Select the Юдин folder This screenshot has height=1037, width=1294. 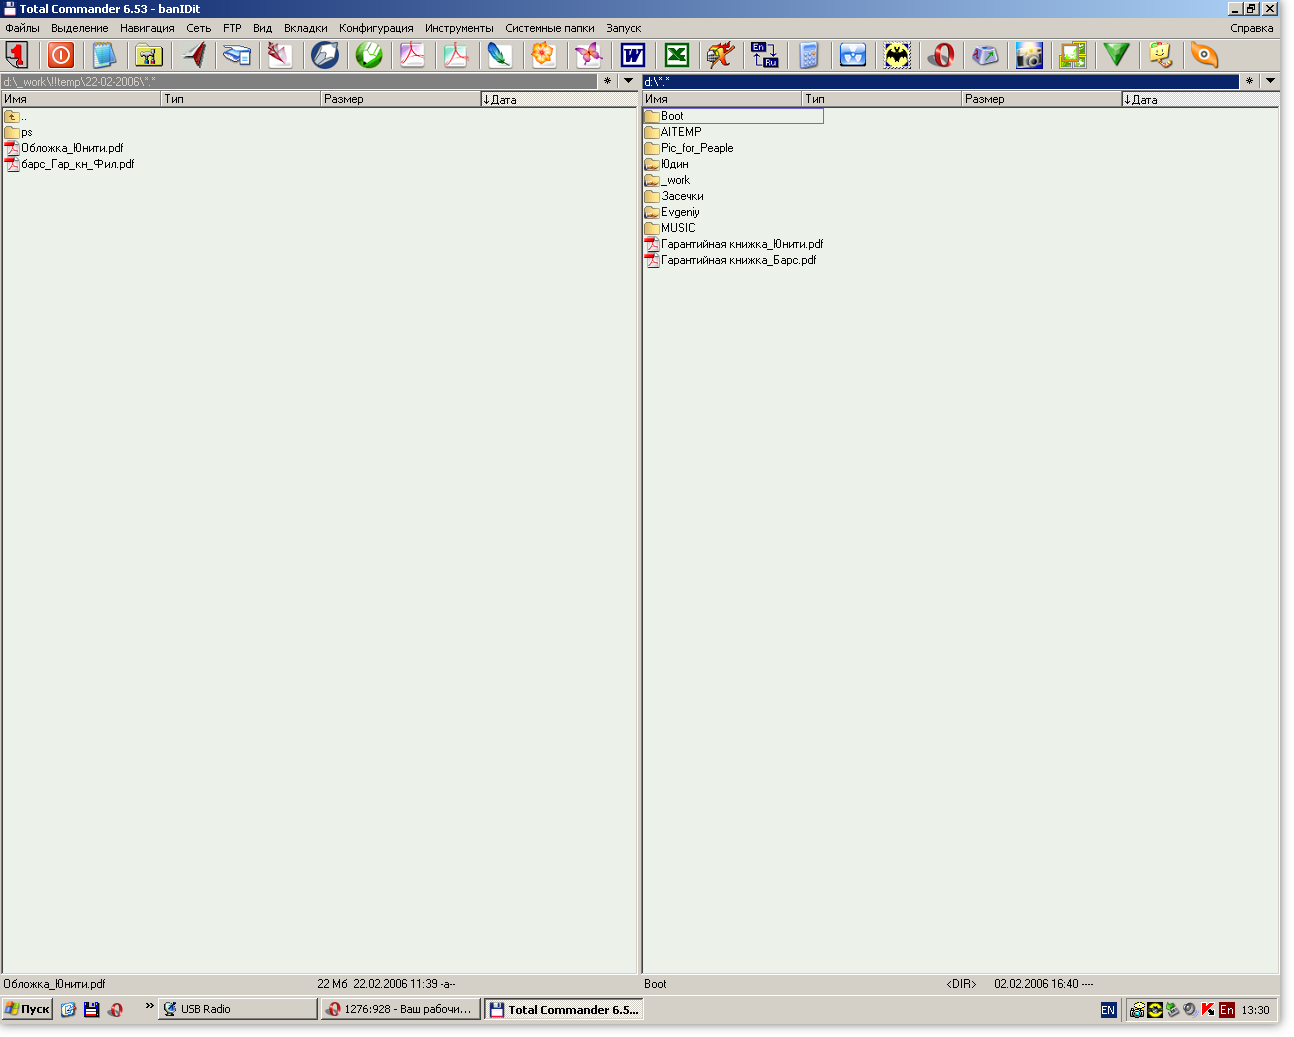click(x=667, y=164)
